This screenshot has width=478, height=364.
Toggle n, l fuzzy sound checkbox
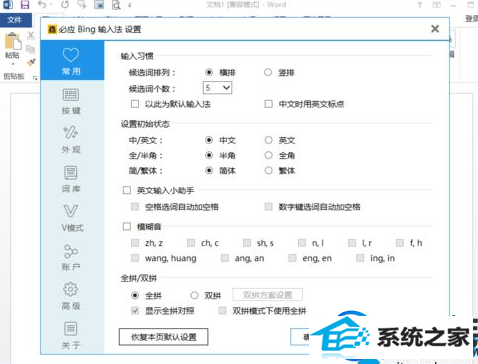pos(302,243)
